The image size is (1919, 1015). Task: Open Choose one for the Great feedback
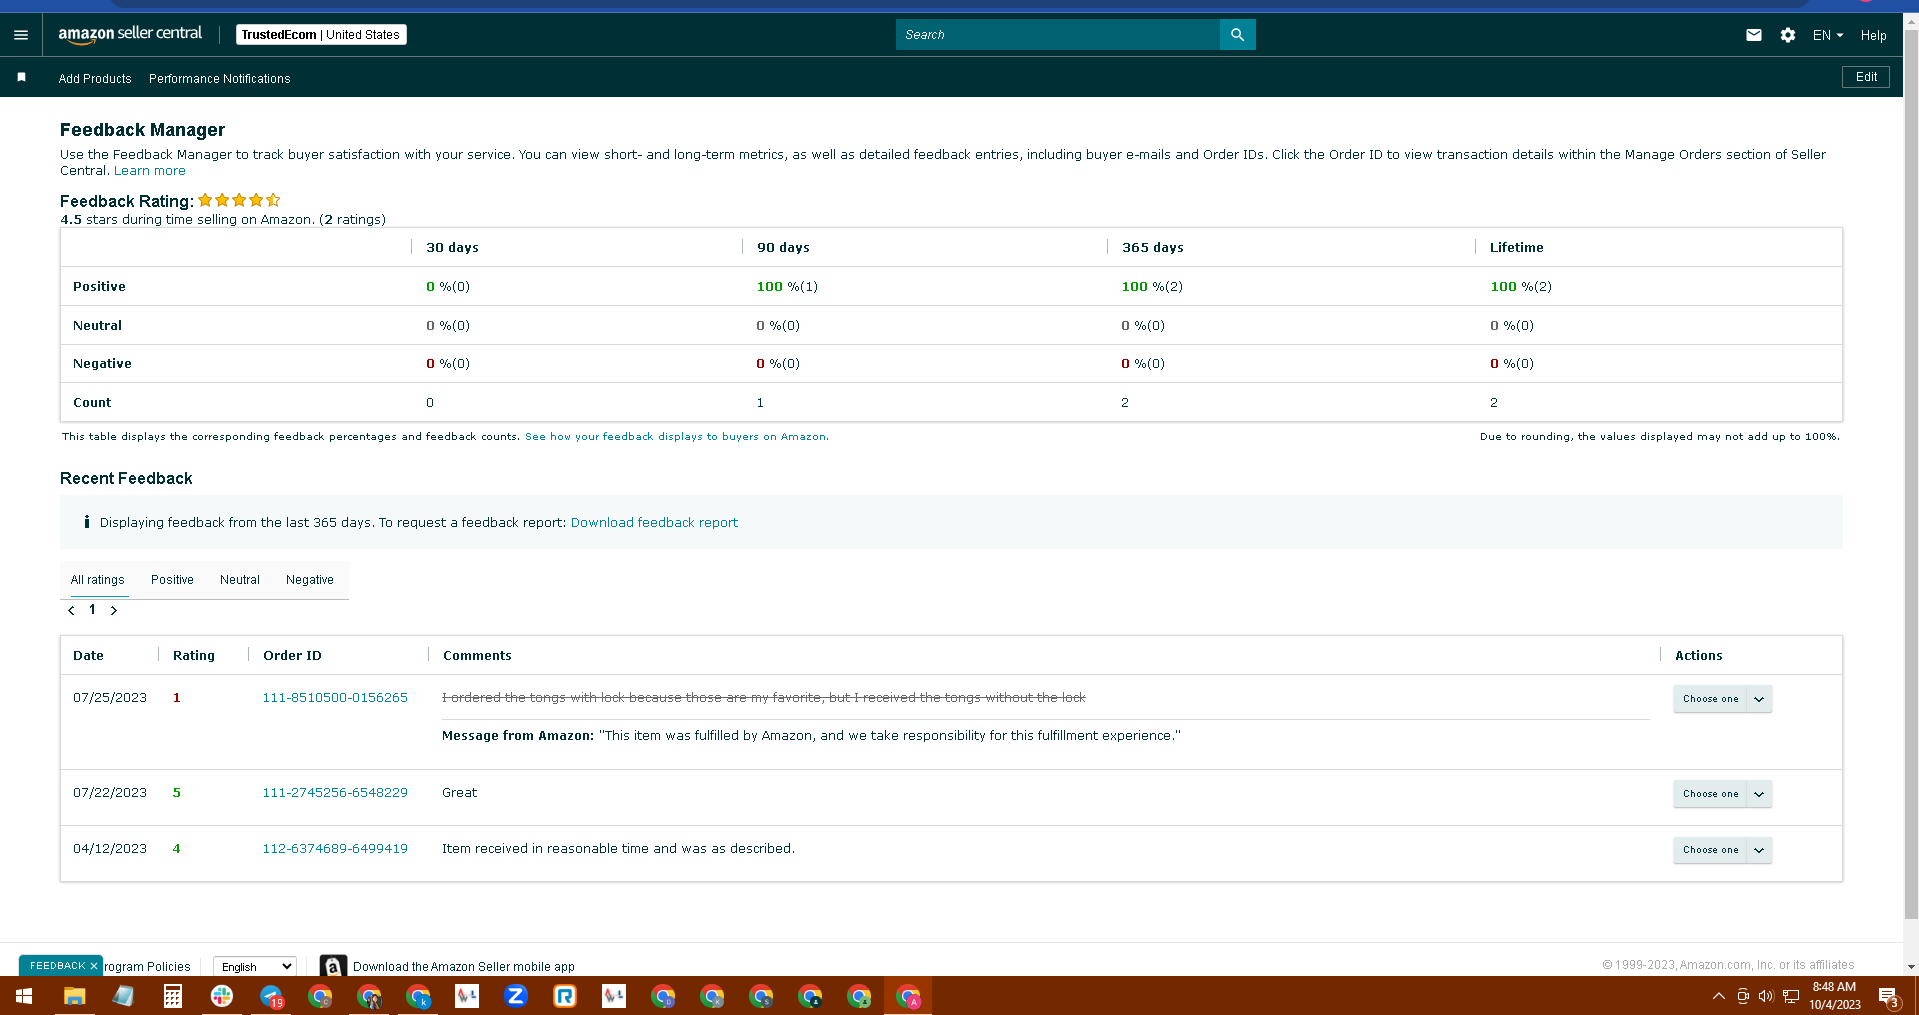(1722, 794)
